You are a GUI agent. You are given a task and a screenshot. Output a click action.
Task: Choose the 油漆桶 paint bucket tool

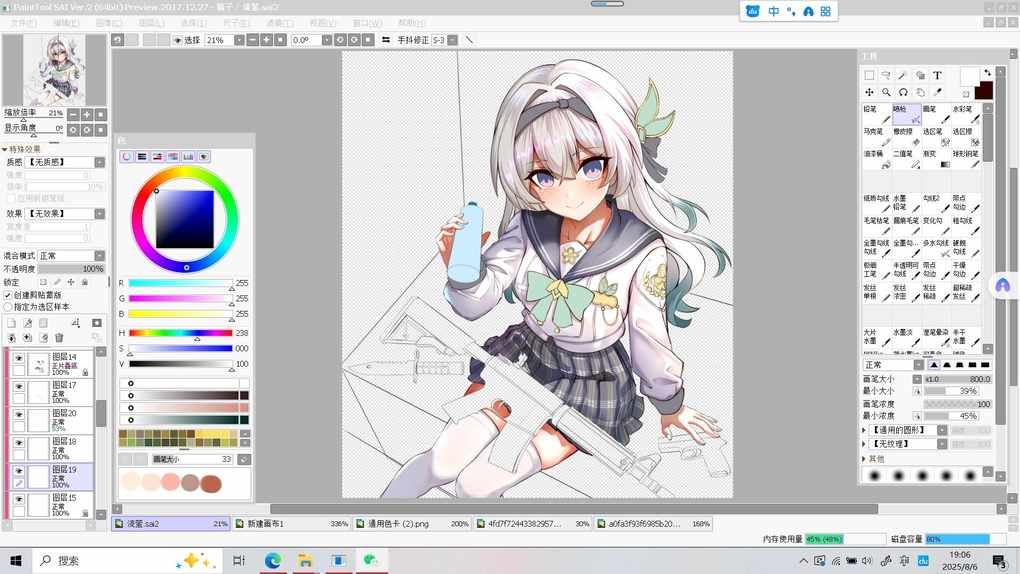pyautogui.click(x=877, y=159)
